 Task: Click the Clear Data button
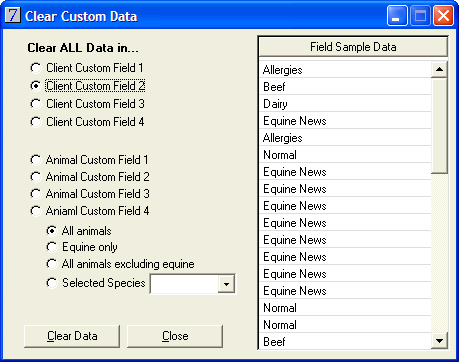click(x=72, y=336)
